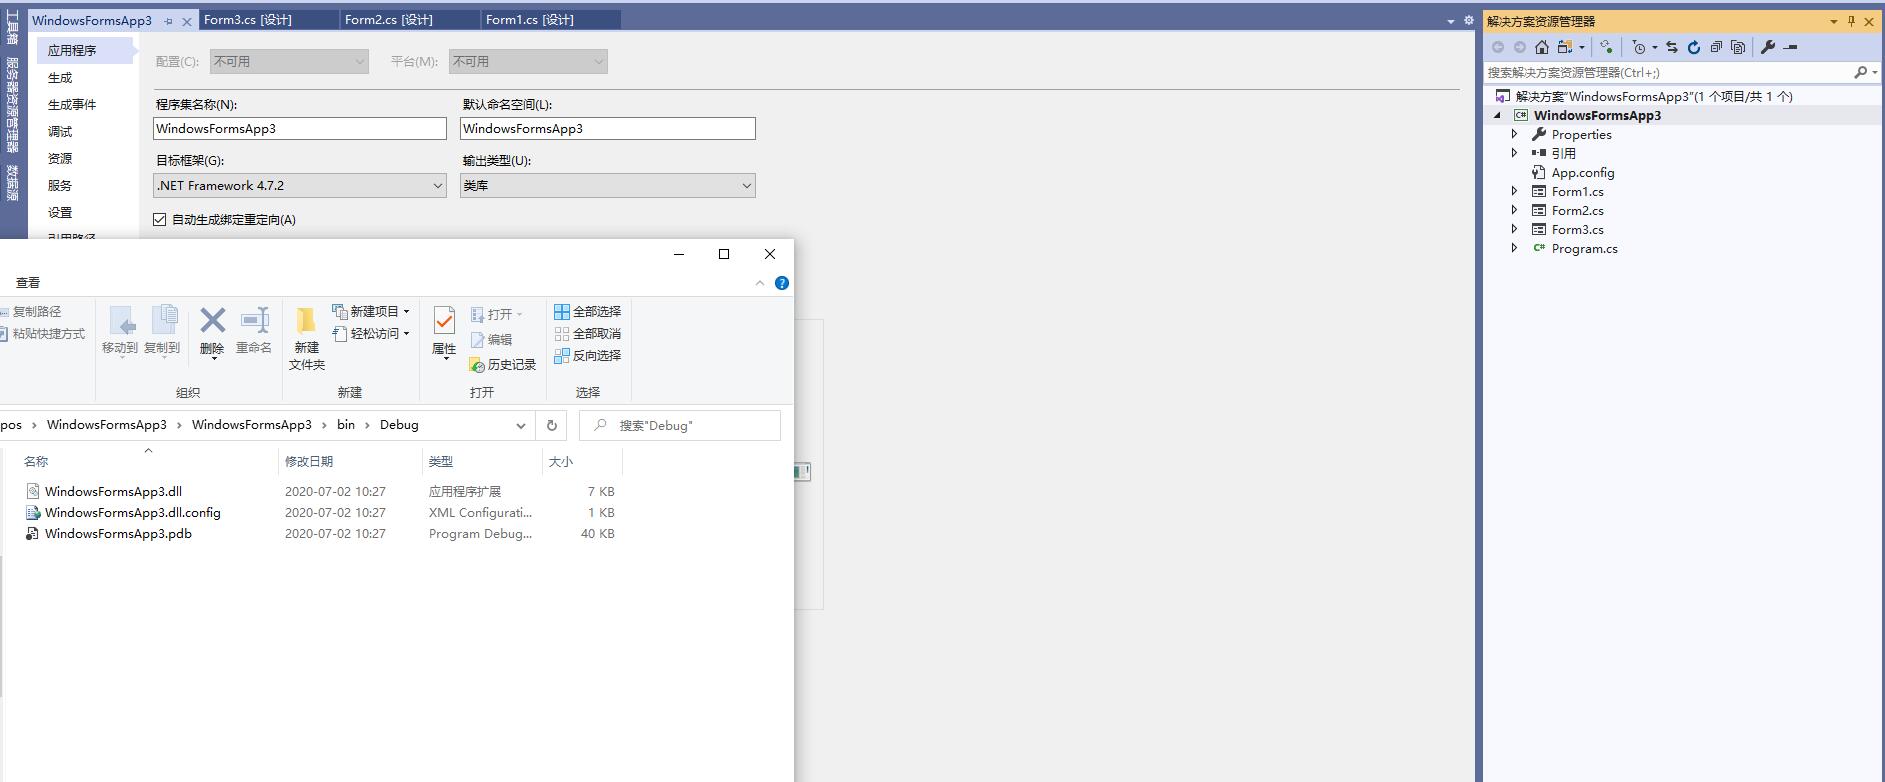Open address bar history dropdown in Explorer
The height and width of the screenshot is (782, 1885).
point(520,425)
